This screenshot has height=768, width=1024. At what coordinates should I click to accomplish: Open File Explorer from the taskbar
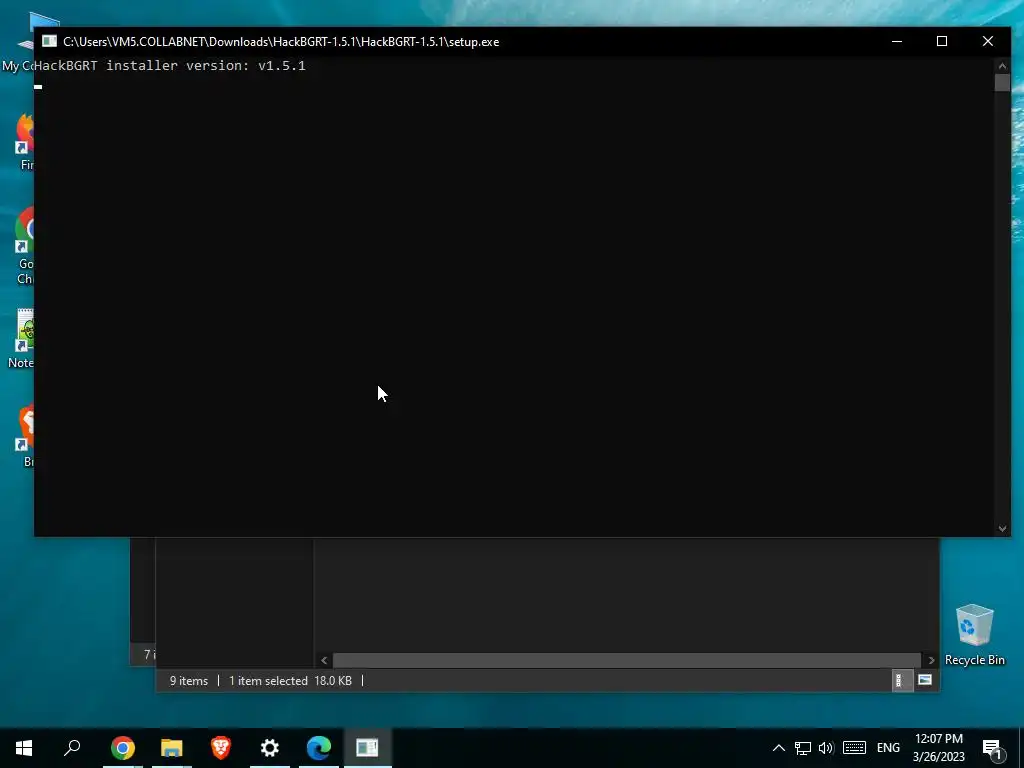pyautogui.click(x=172, y=748)
